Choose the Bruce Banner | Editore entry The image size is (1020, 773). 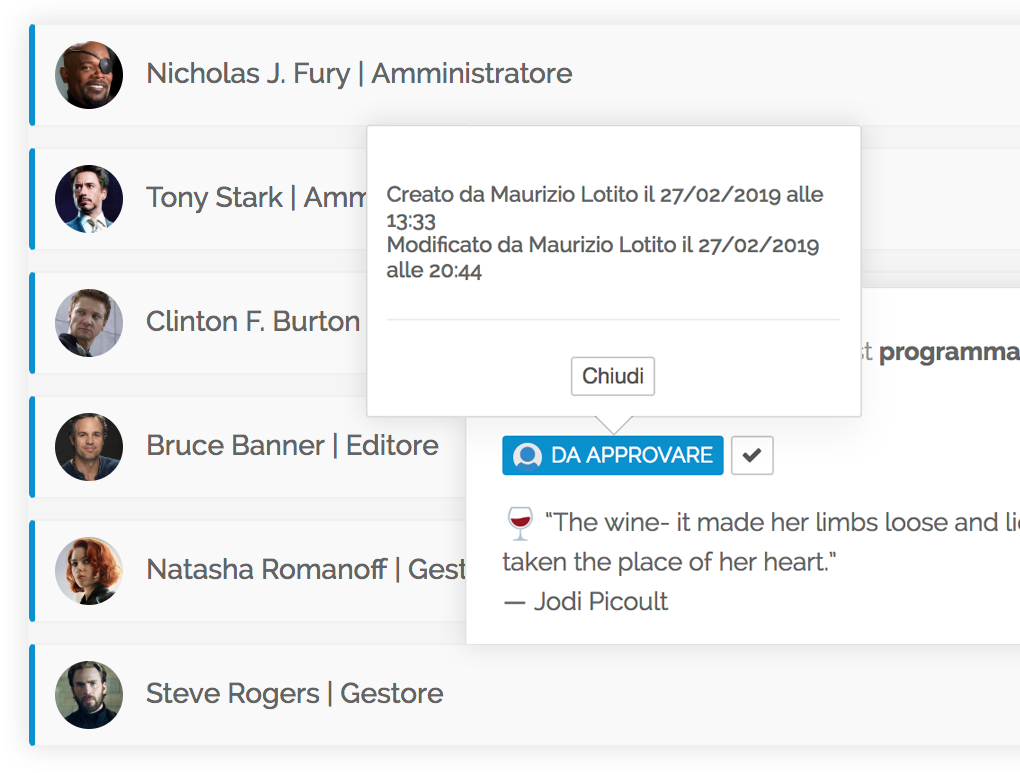point(292,446)
